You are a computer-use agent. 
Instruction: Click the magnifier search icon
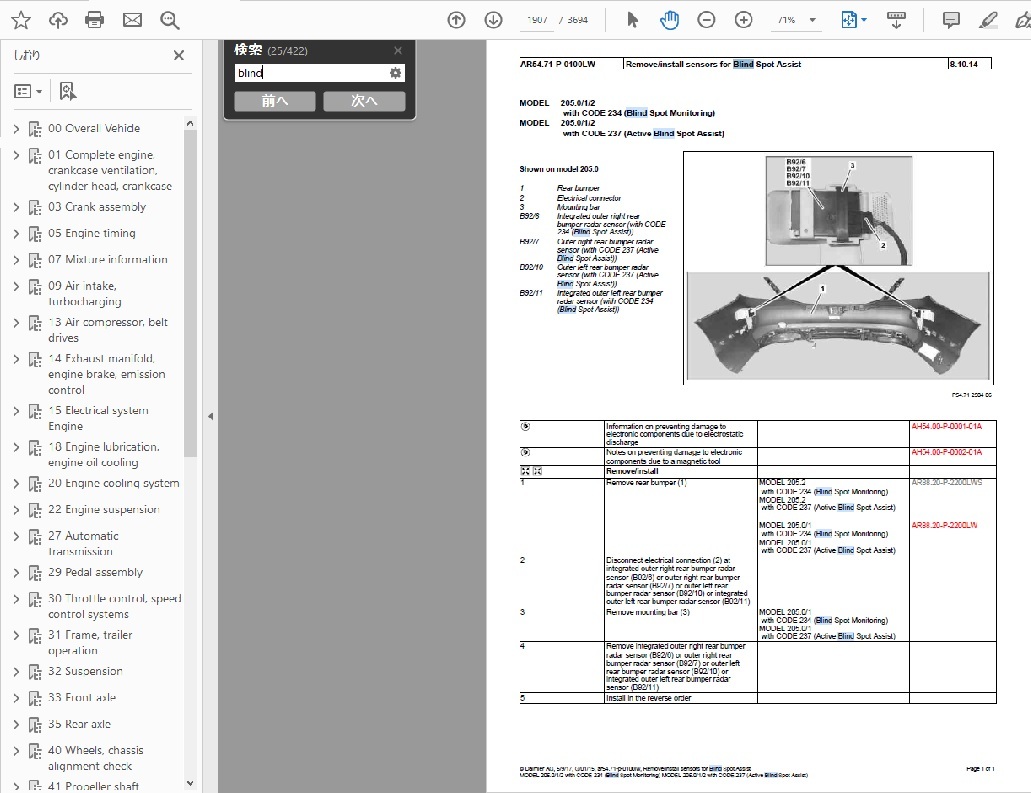170,20
